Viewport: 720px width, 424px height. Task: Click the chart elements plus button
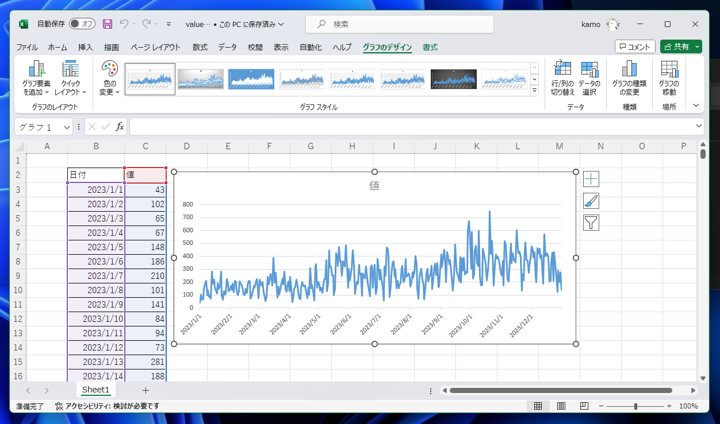591,179
